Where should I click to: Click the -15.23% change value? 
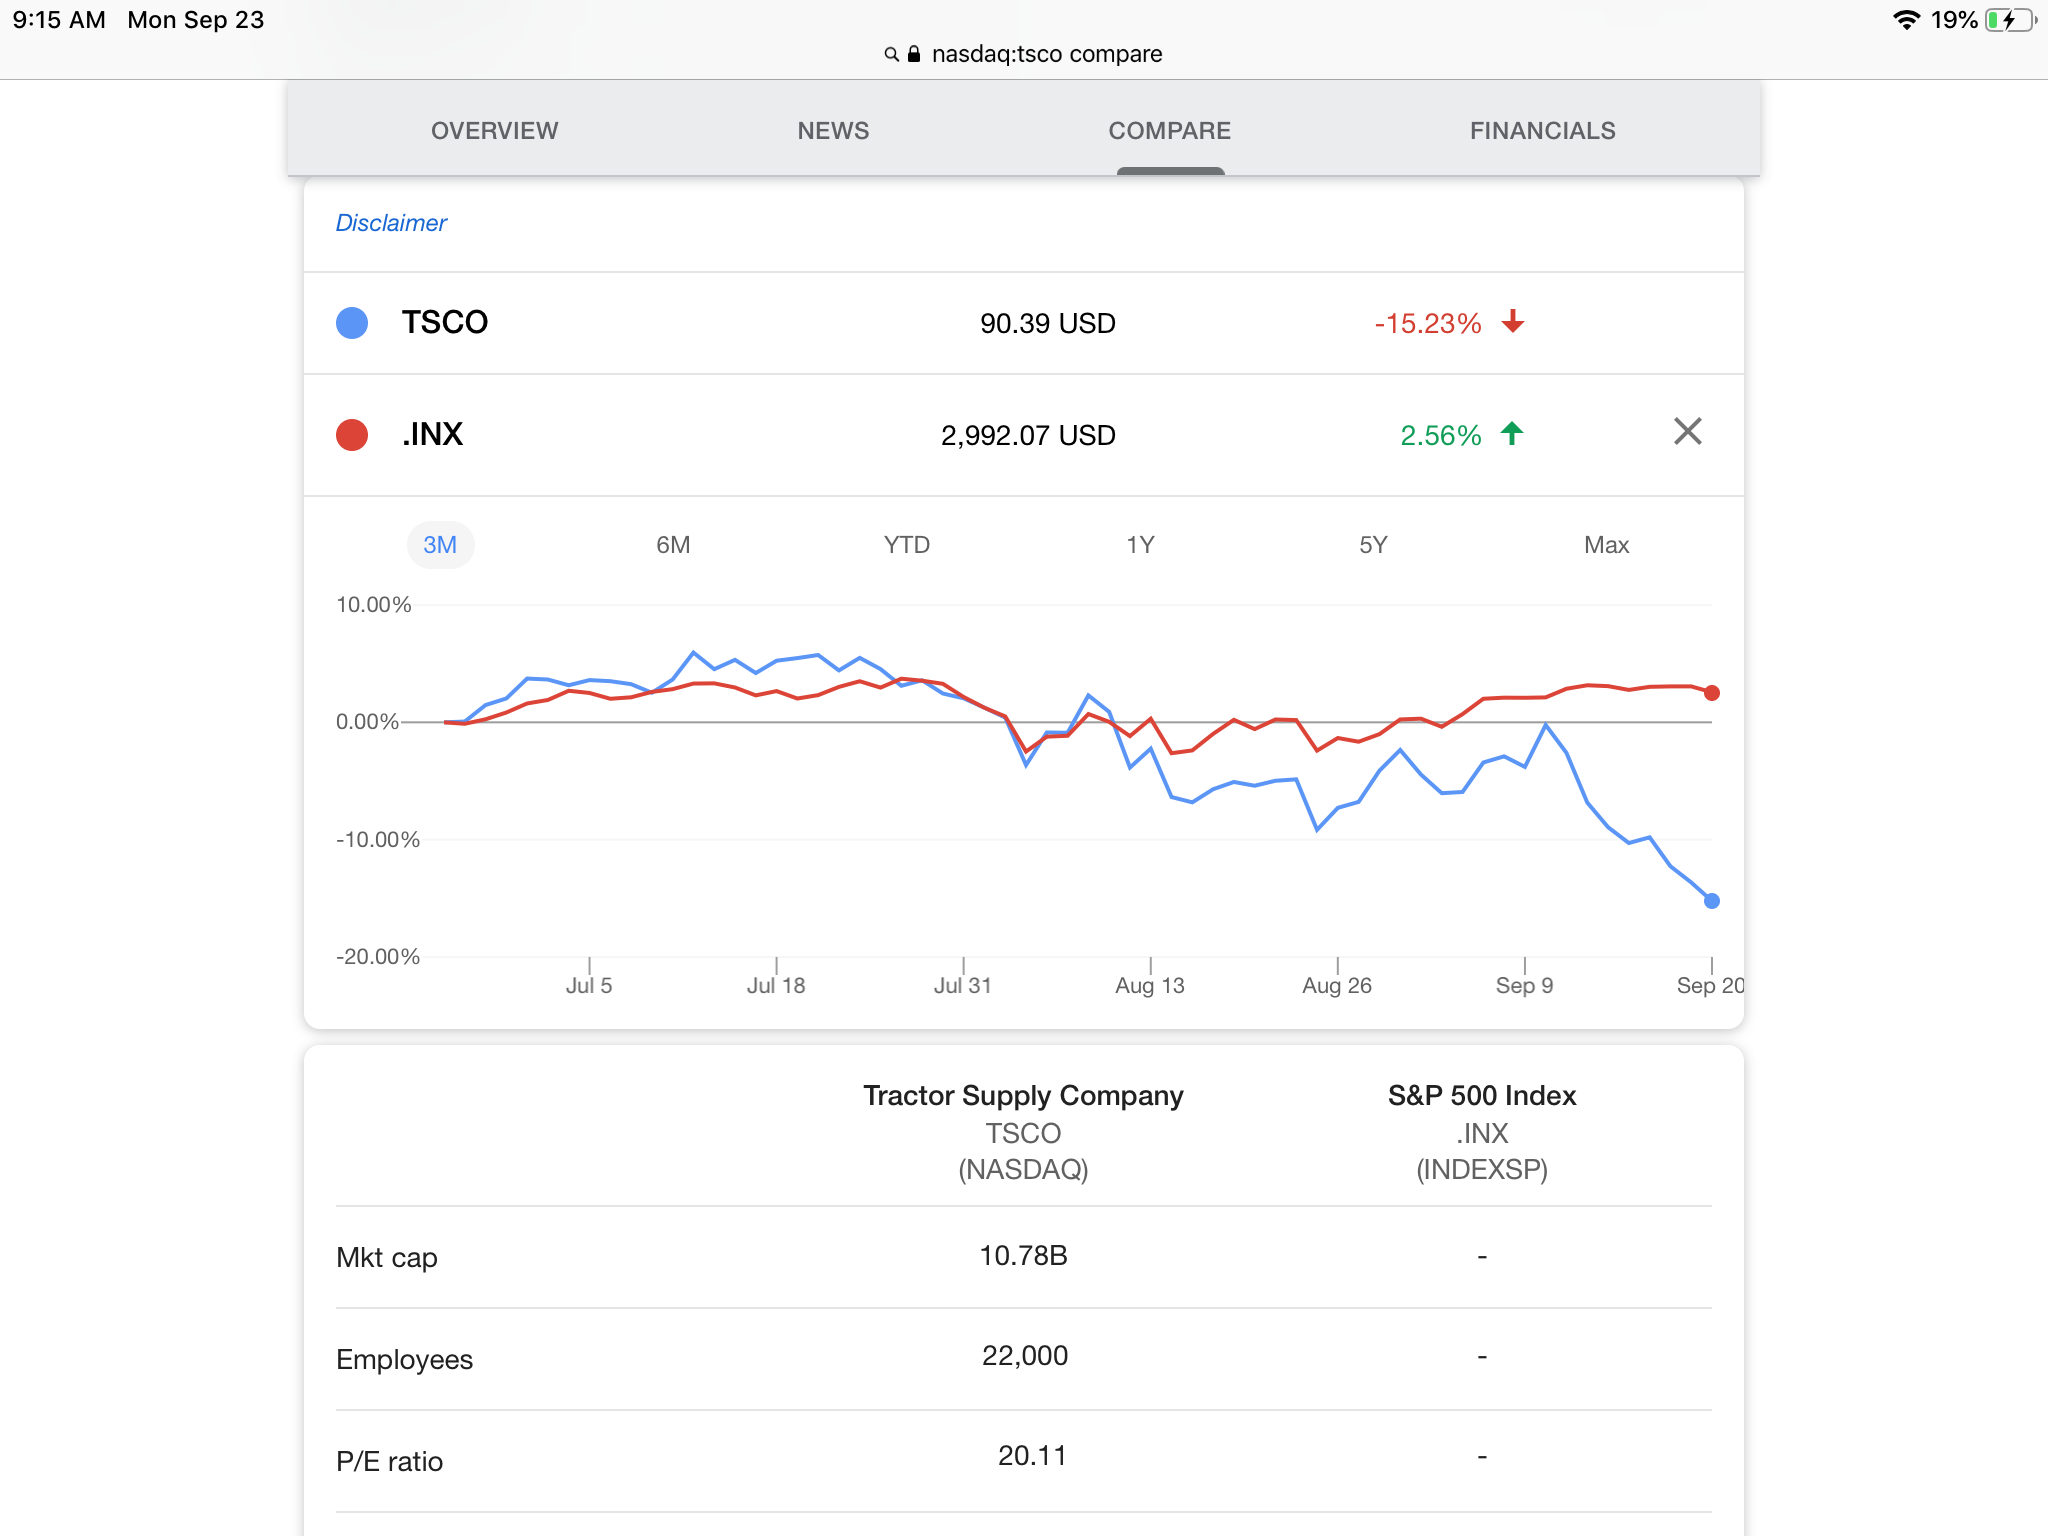1427,323
